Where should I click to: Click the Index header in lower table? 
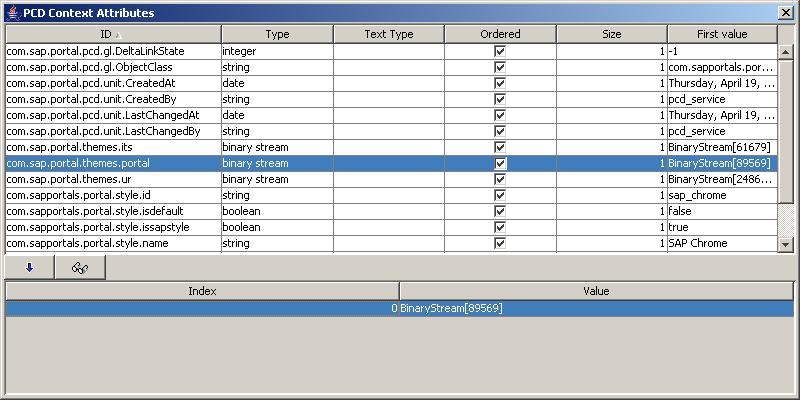click(202, 291)
